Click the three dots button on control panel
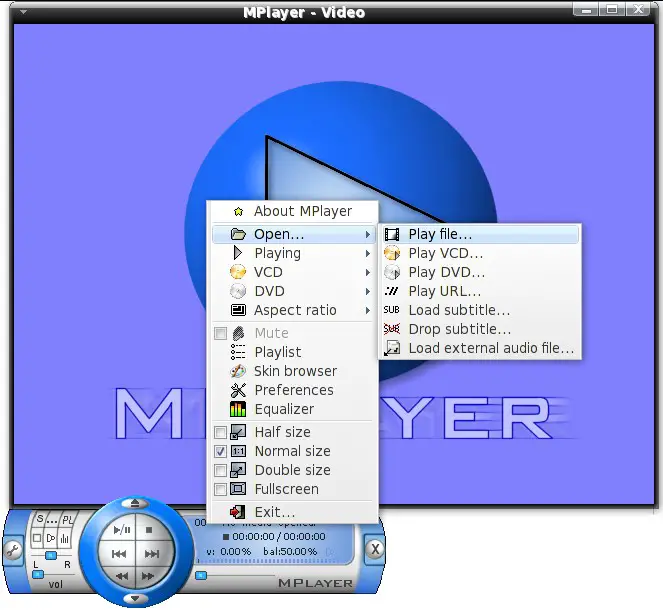 click(52, 521)
